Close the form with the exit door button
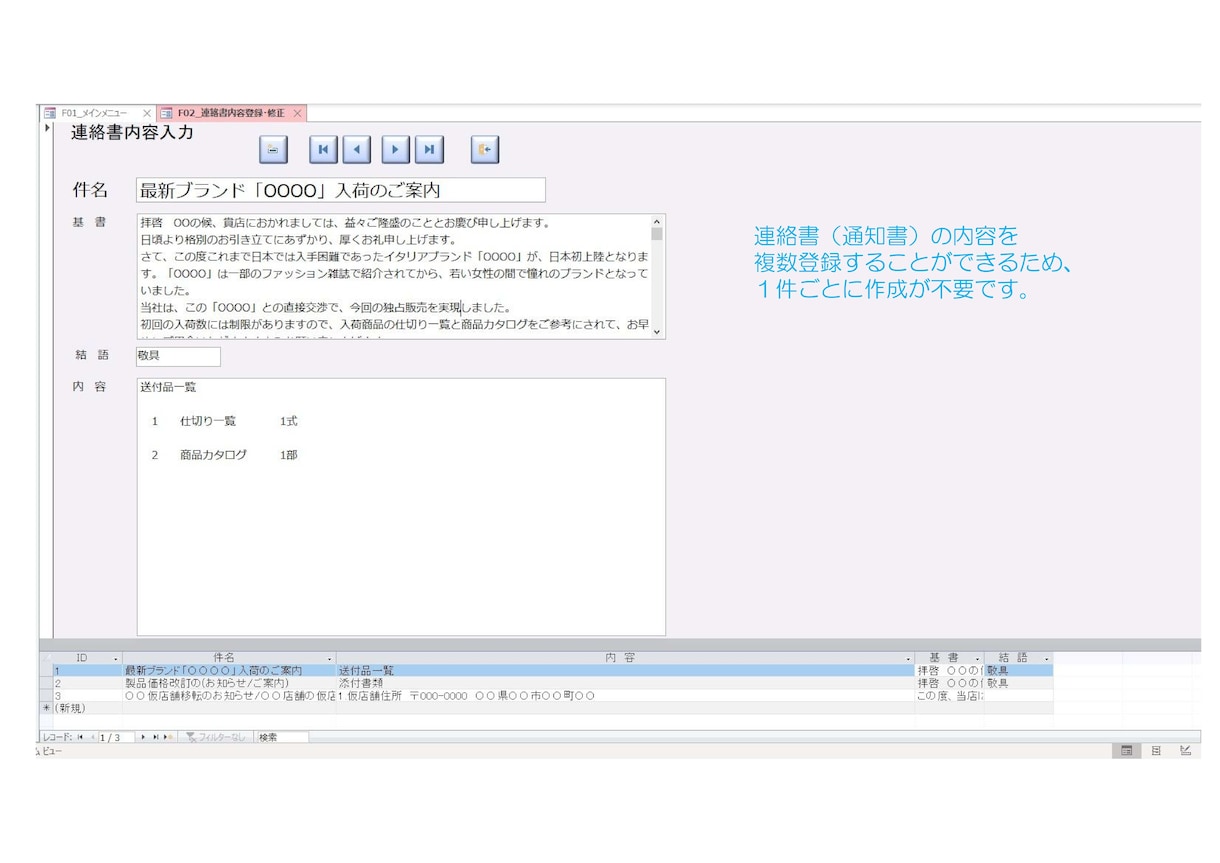1220x863 pixels. pos(485,150)
